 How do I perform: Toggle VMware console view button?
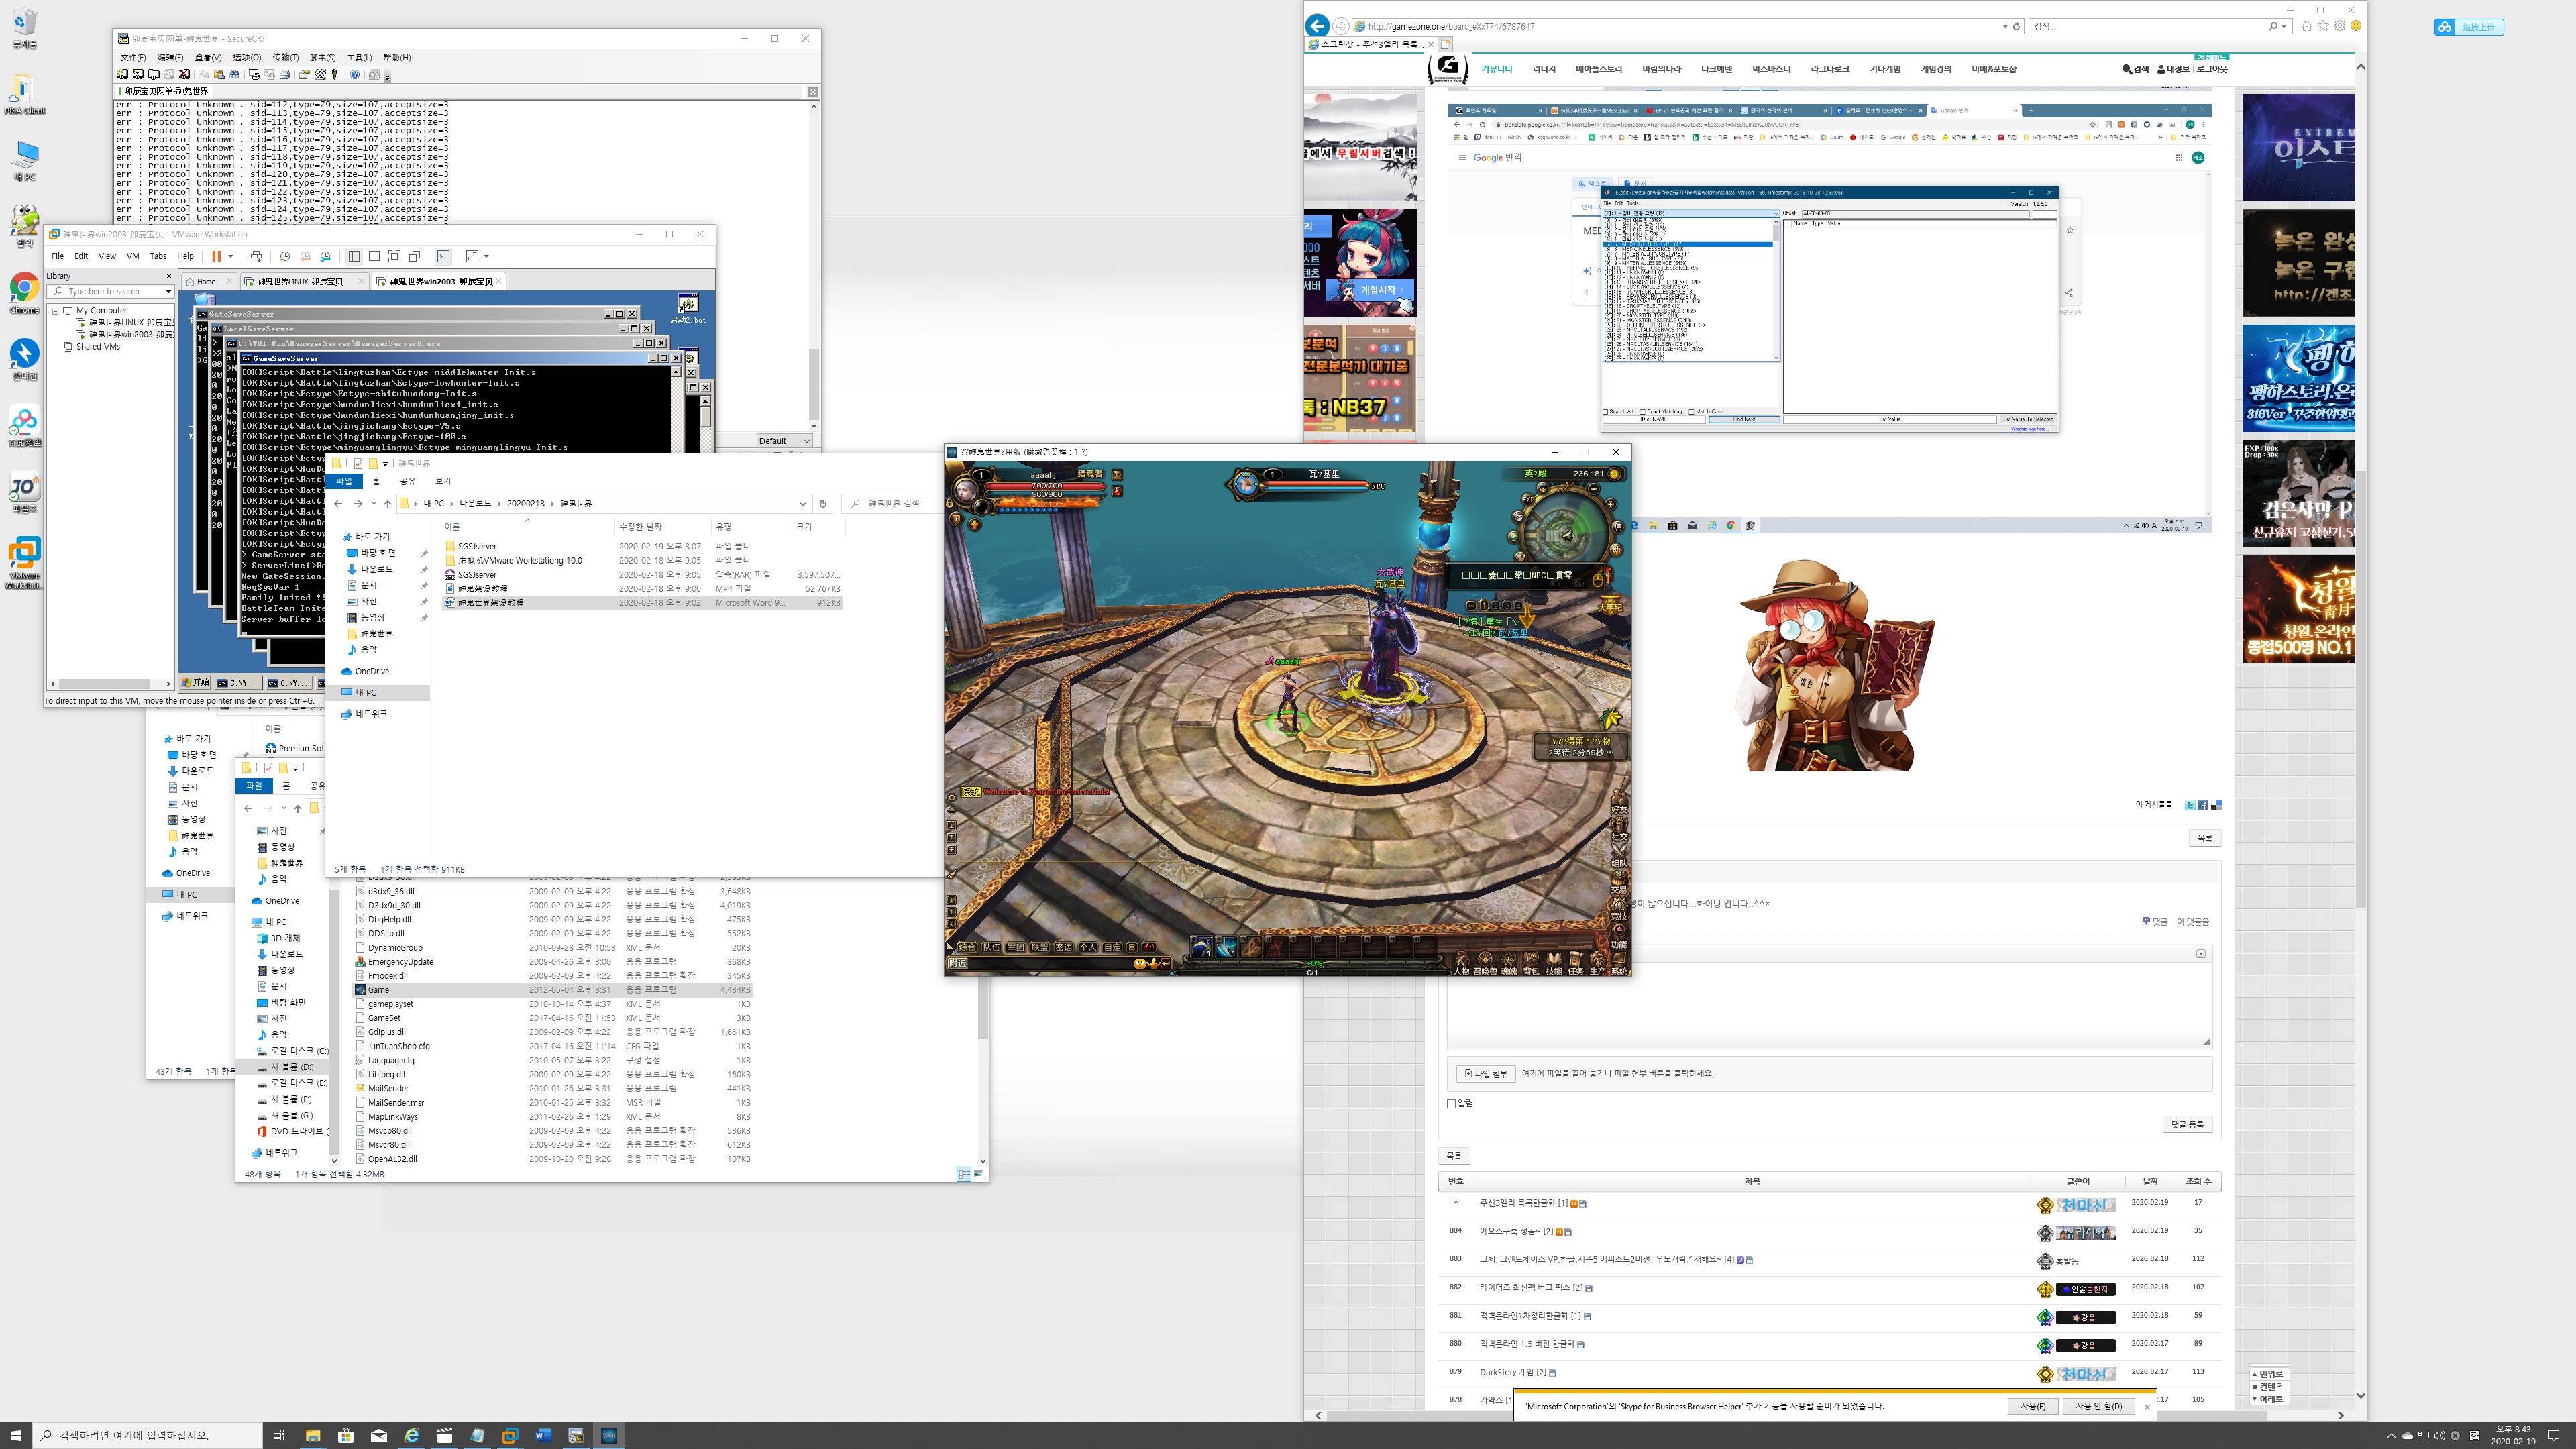pos(444,256)
